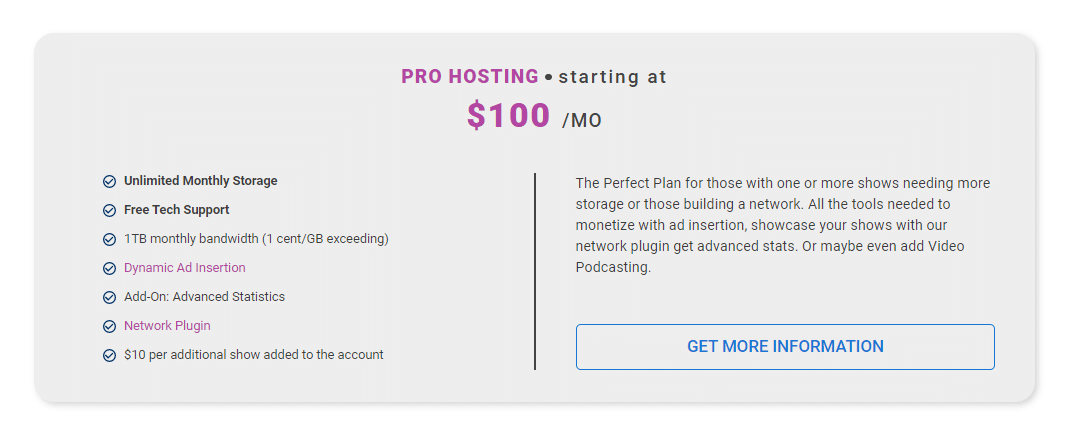The height and width of the screenshot is (428, 1071).
Task: Click checkmark icon beside Unlimited Monthly Storage
Action: click(x=109, y=182)
